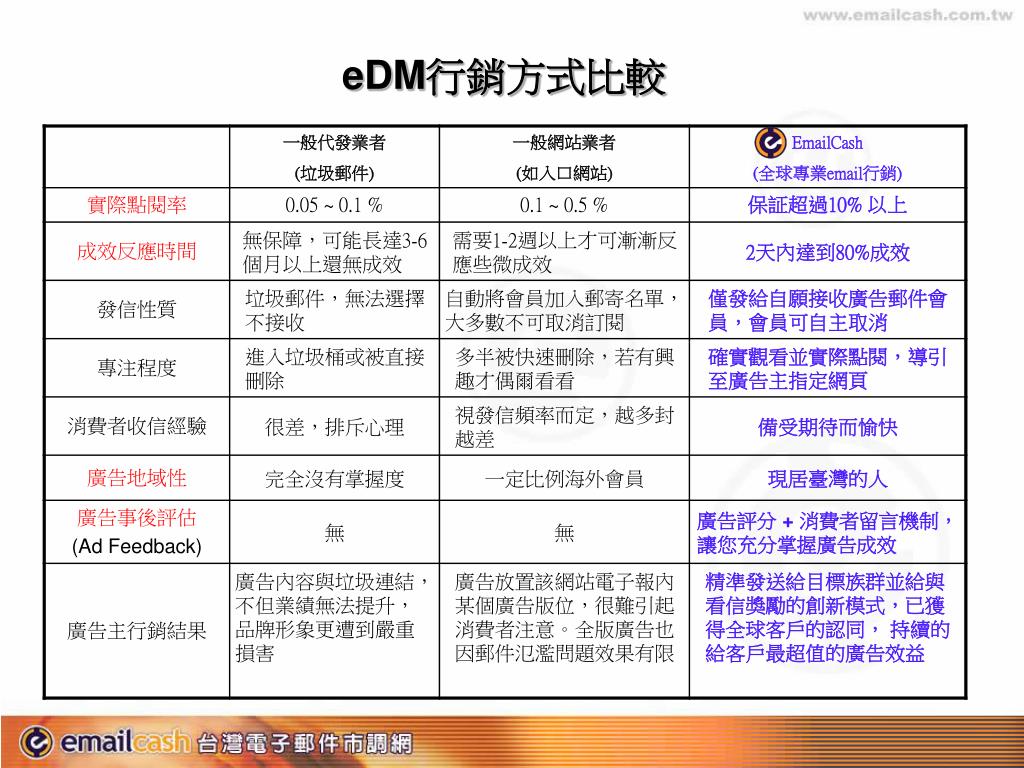Click the 垃圾郵件，無法選擇不接收 cell
The width and height of the screenshot is (1024, 768).
(334, 310)
